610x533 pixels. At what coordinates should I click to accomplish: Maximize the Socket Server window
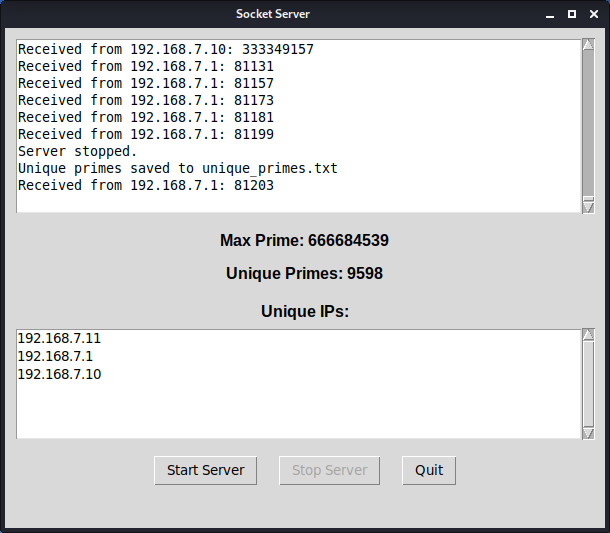click(x=572, y=14)
